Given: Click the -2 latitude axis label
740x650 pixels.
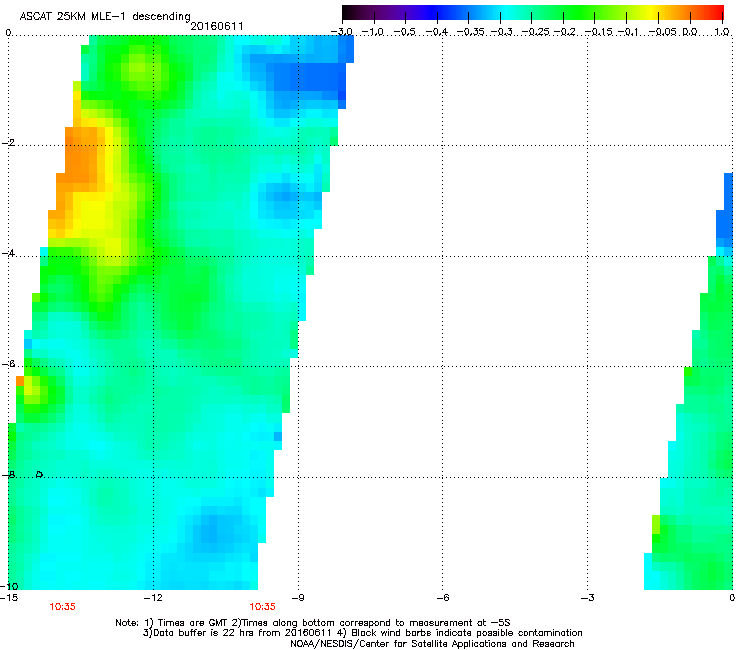Looking at the screenshot, I should point(8,143).
